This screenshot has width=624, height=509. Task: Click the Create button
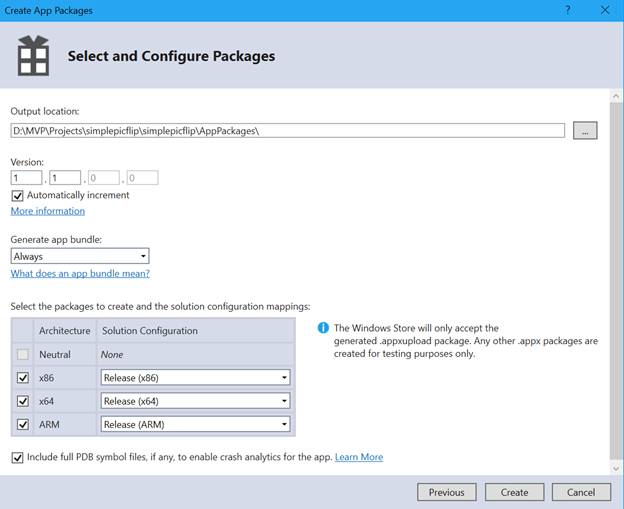click(x=514, y=492)
